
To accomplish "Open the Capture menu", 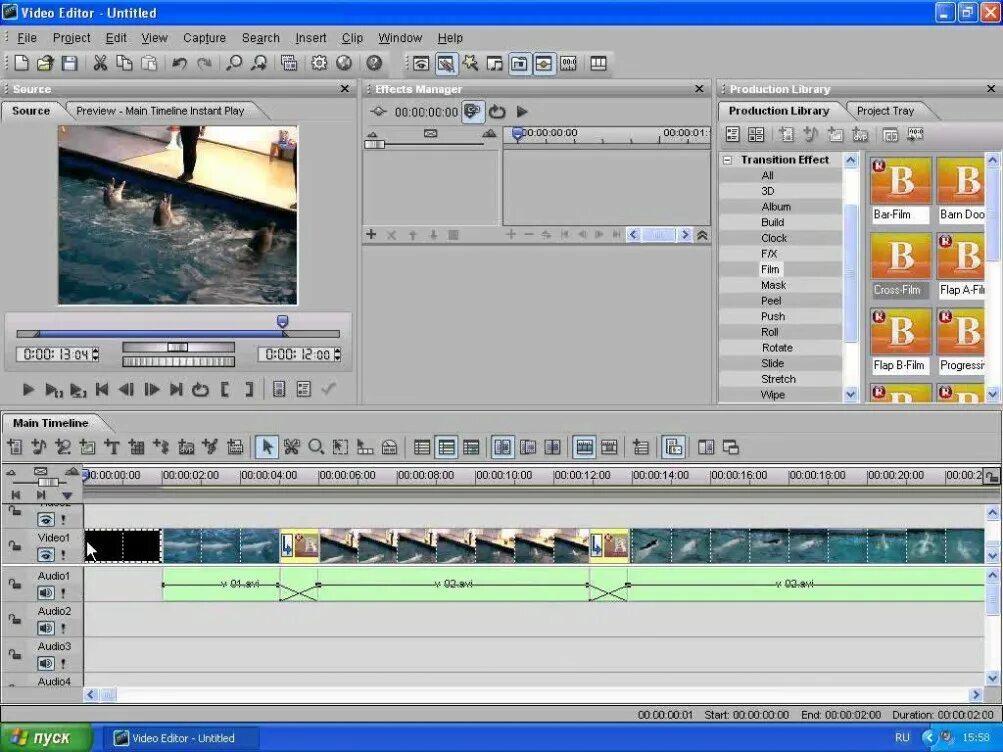I will (204, 38).
